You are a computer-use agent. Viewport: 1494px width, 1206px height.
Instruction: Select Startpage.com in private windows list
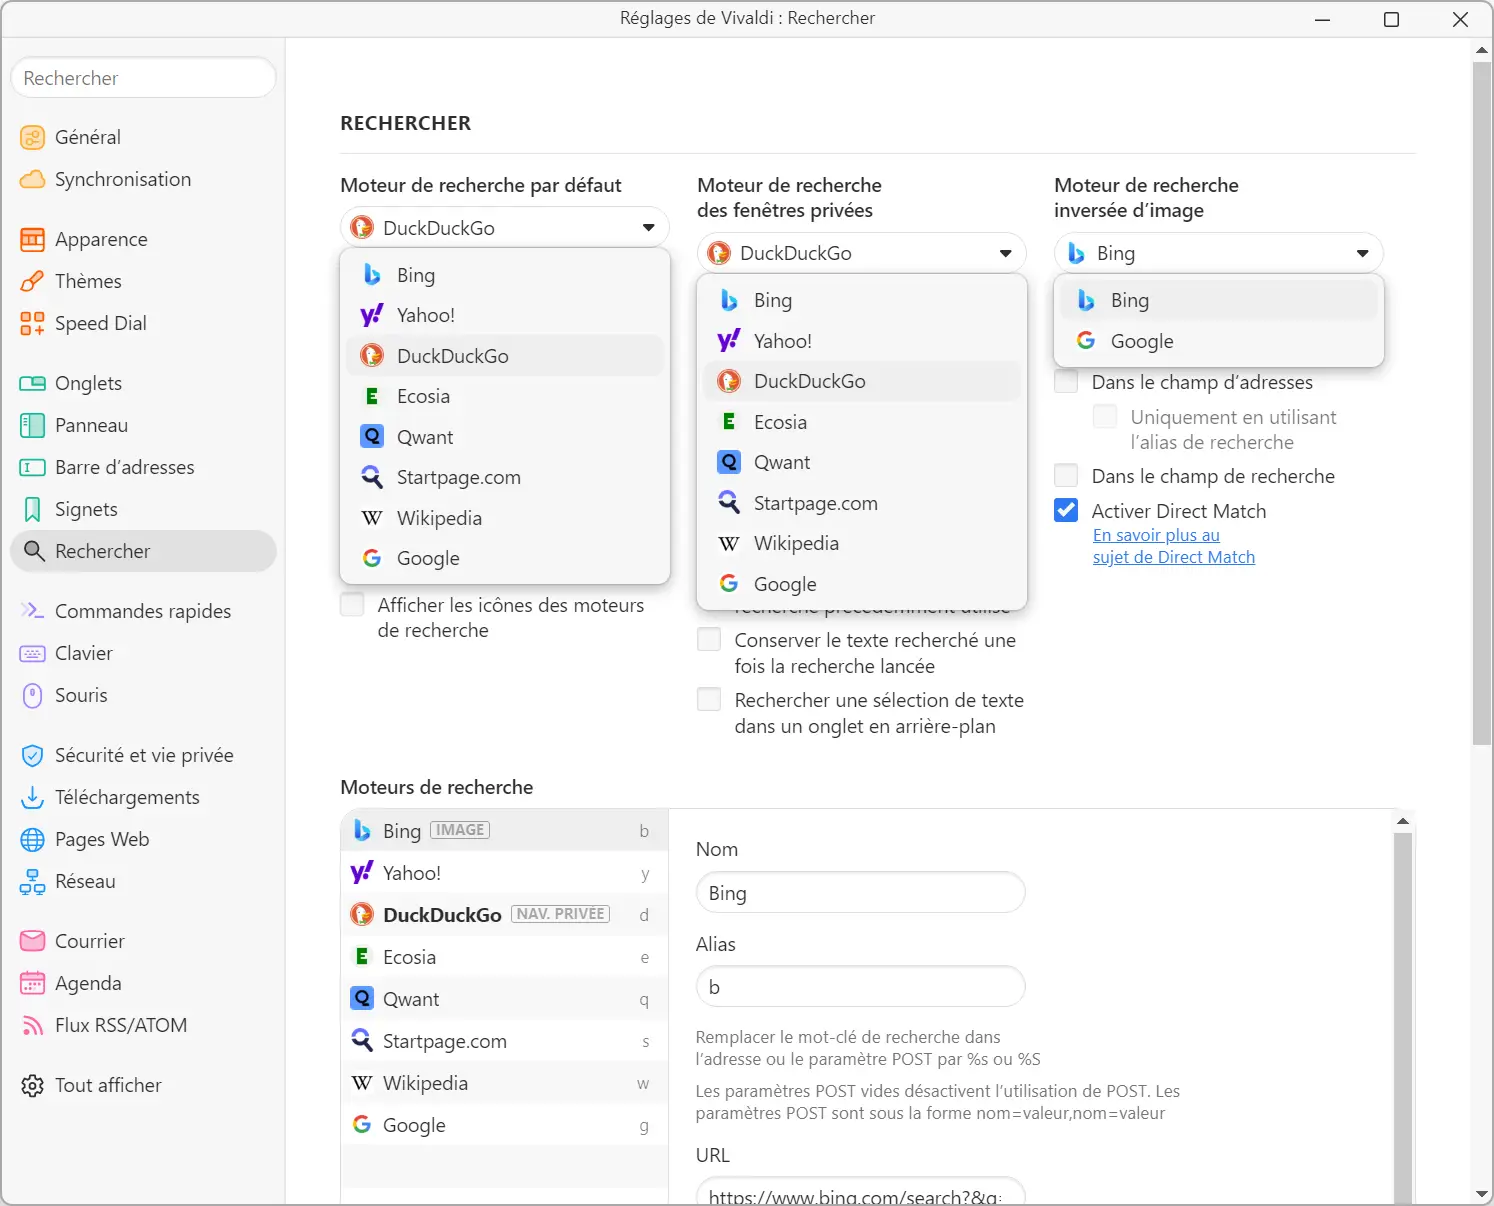pos(862,503)
